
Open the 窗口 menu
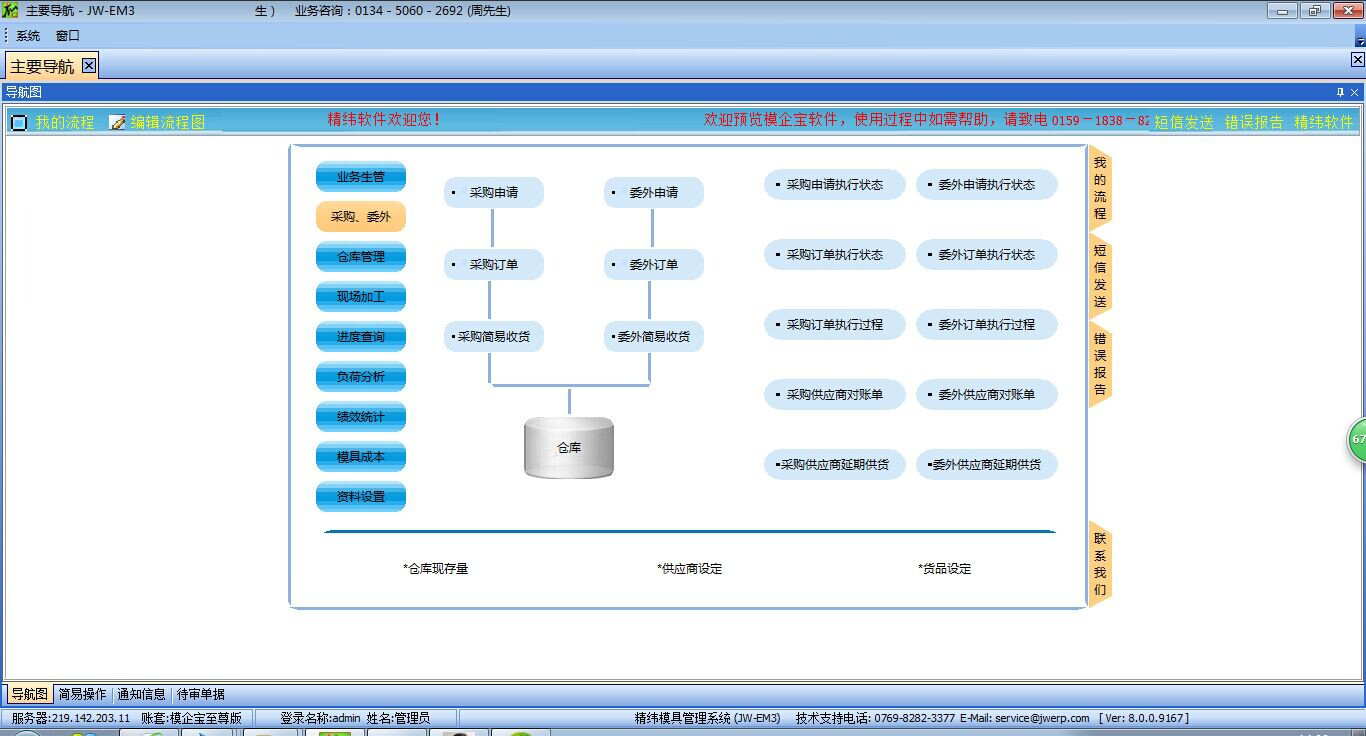[68, 36]
